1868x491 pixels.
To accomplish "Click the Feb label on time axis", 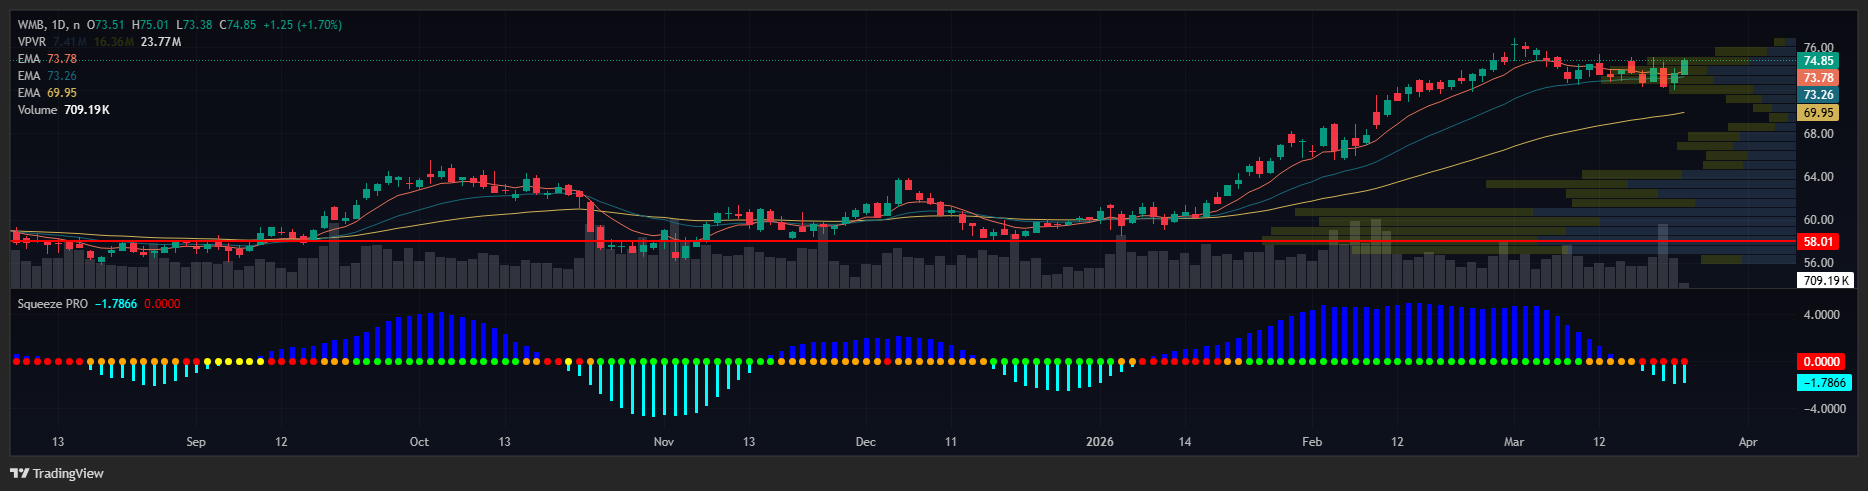I will (x=1312, y=442).
